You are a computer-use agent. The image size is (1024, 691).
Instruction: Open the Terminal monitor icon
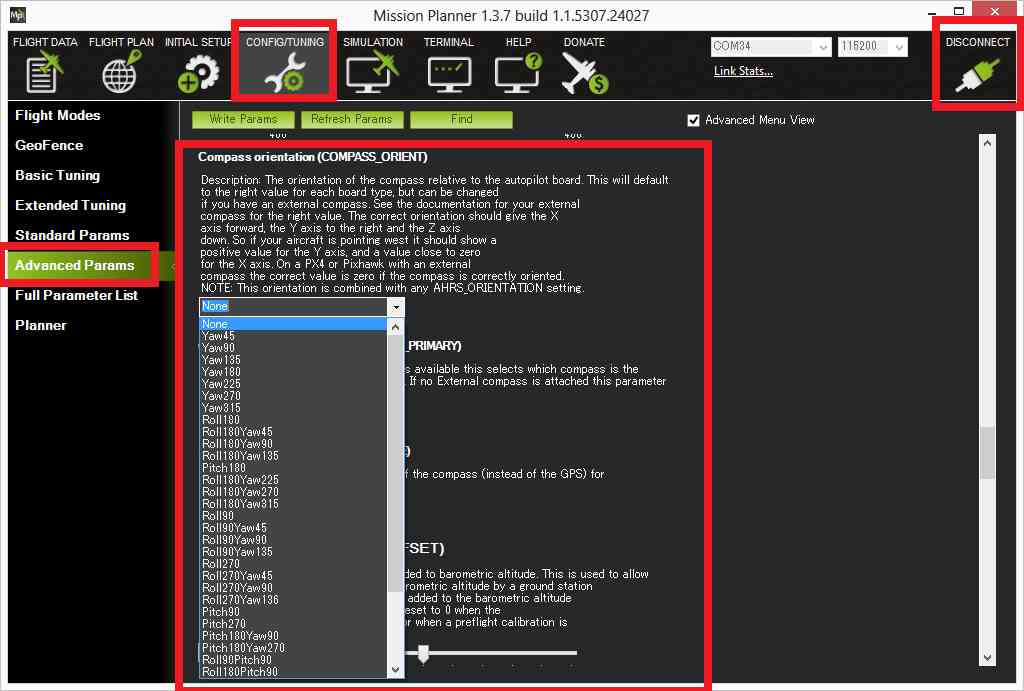pyautogui.click(x=448, y=72)
